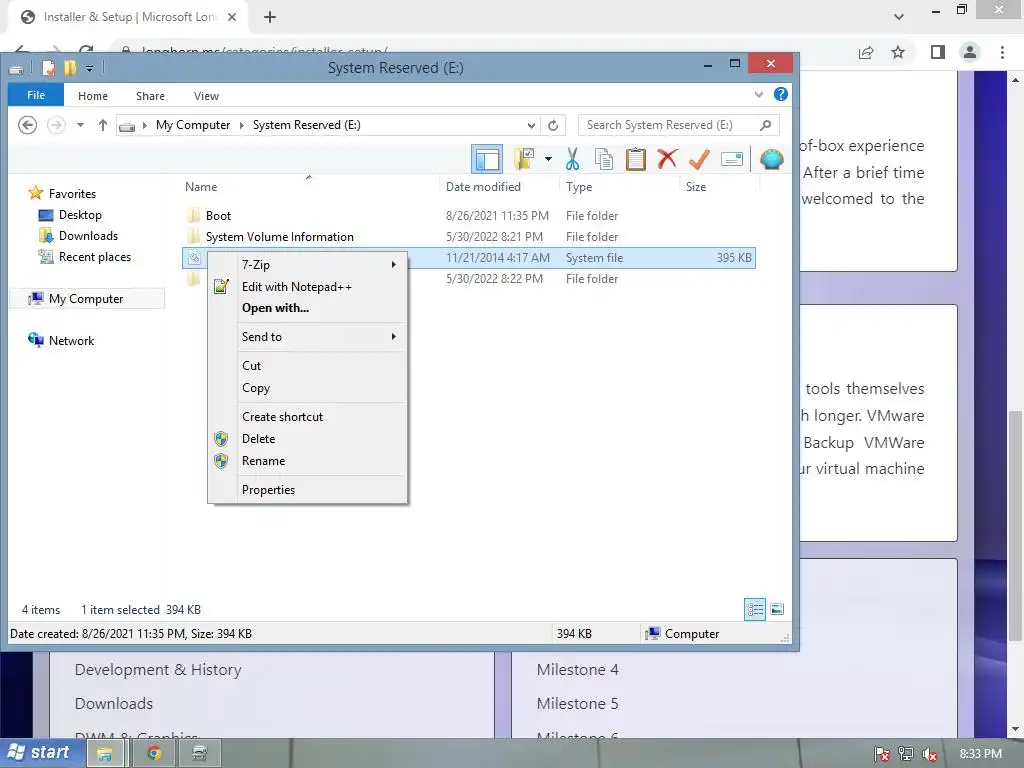The height and width of the screenshot is (768, 1024).
Task: Select Cut from the context menu
Action: point(308,366)
